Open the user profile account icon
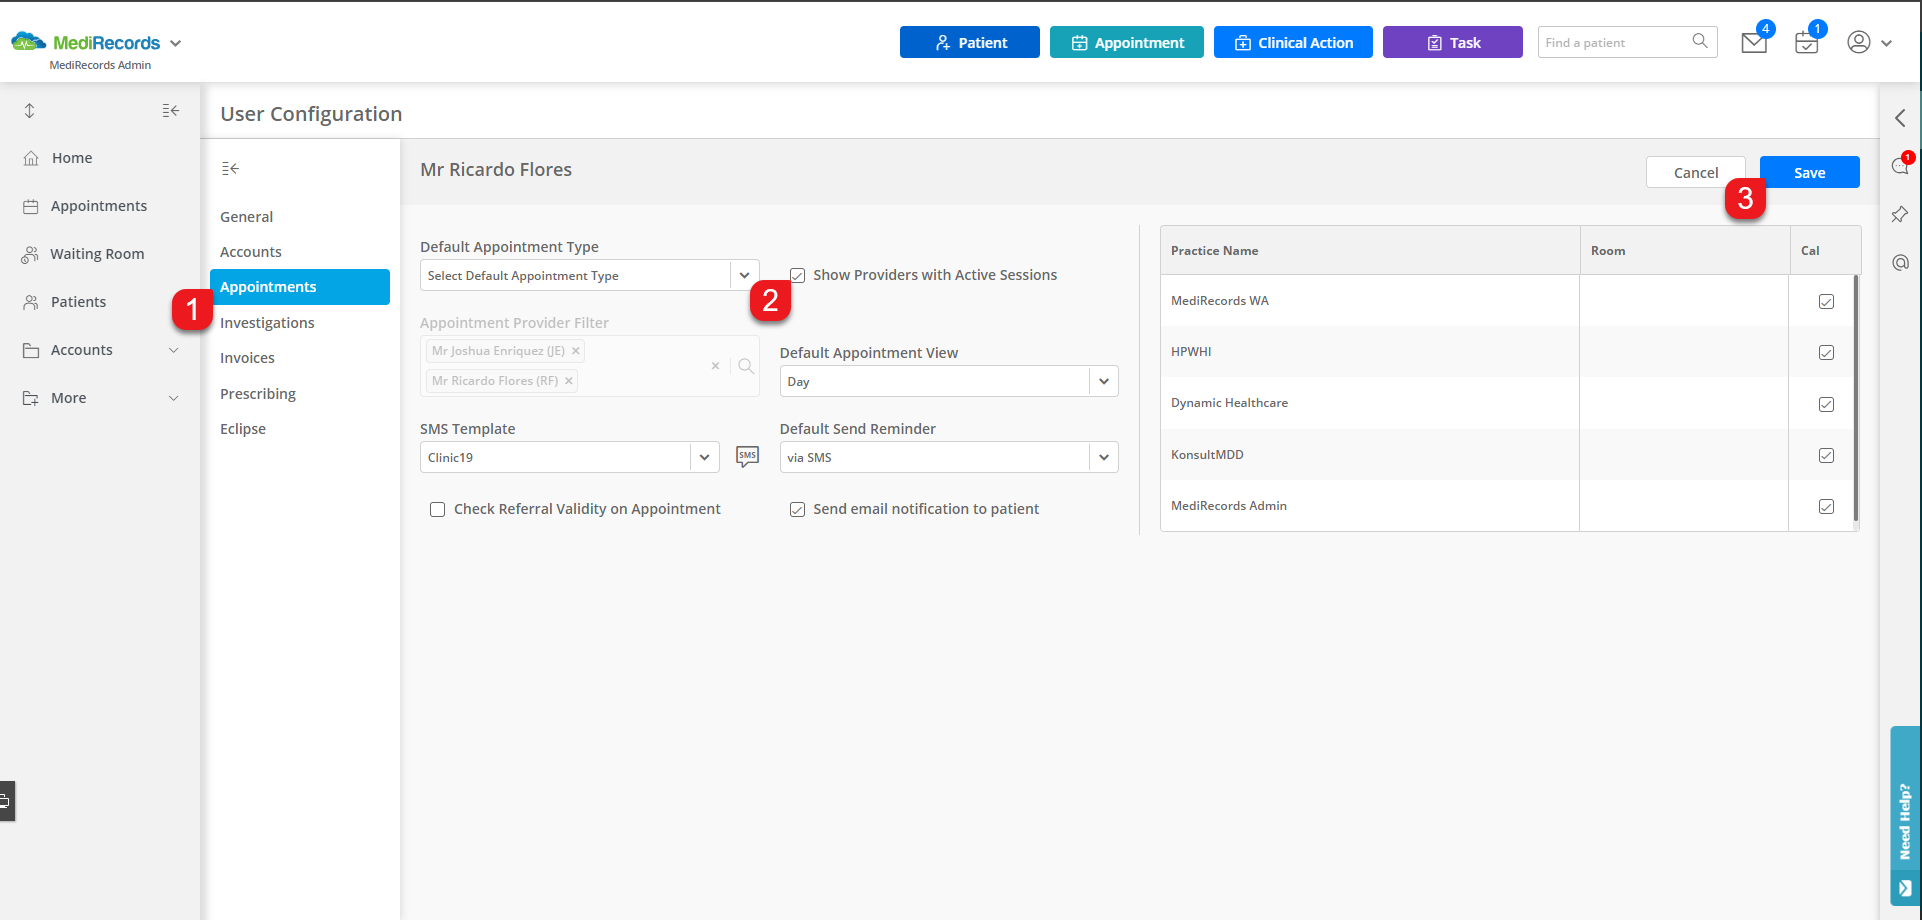Screen dimensions: 1922x920 pos(1859,42)
